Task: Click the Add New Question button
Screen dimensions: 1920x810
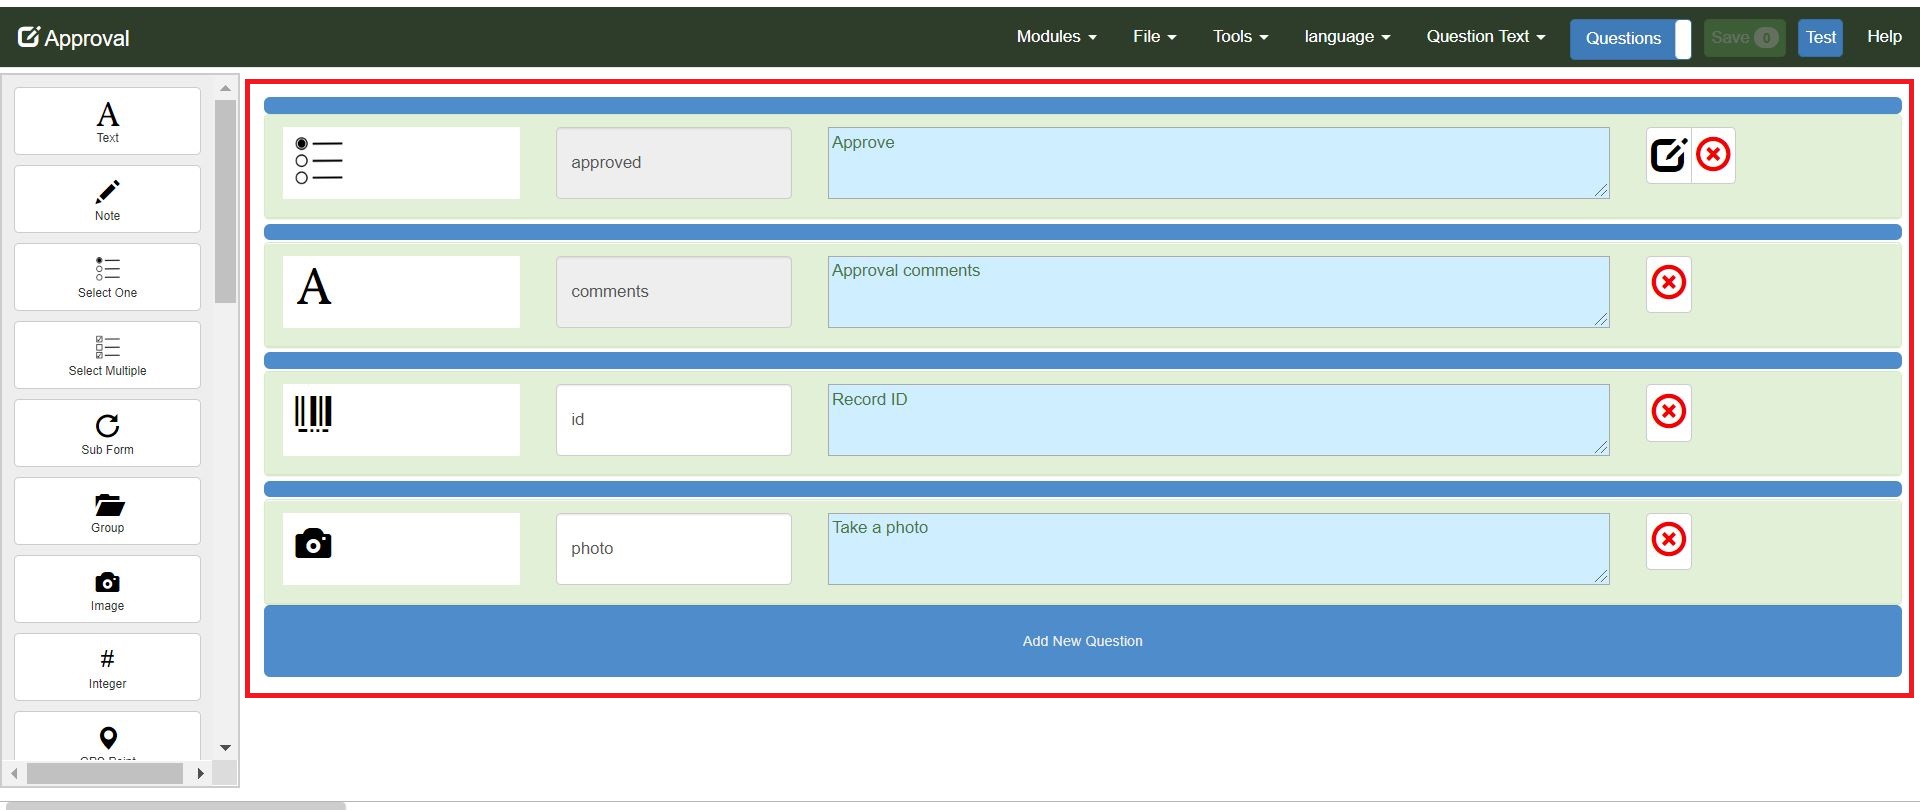Action: [x=1082, y=641]
